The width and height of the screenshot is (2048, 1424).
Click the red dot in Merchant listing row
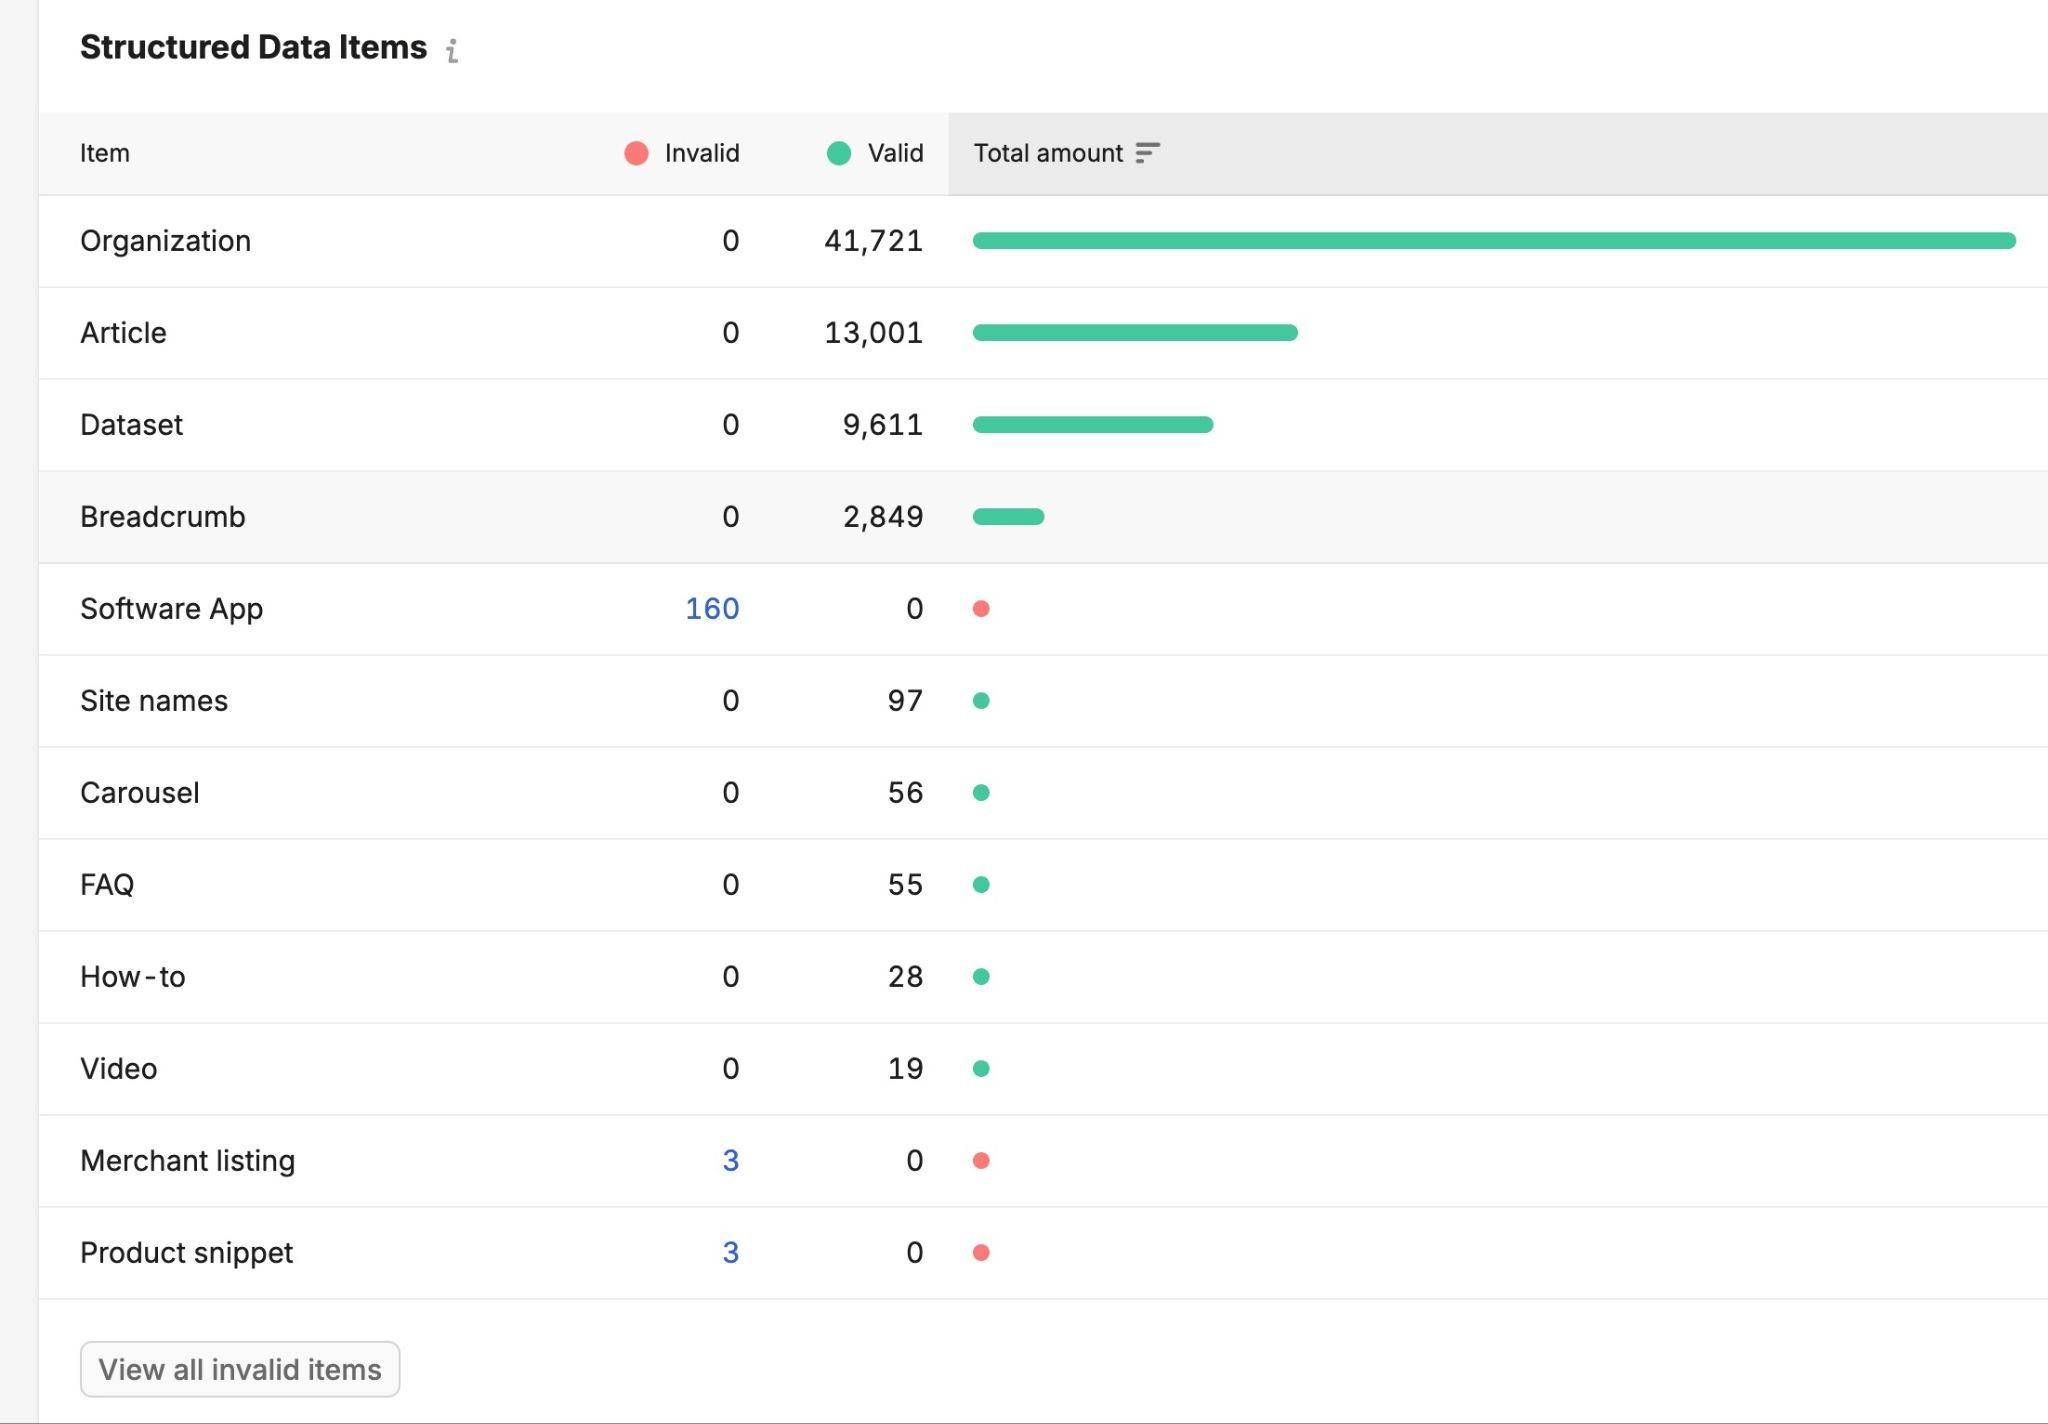click(x=981, y=1160)
